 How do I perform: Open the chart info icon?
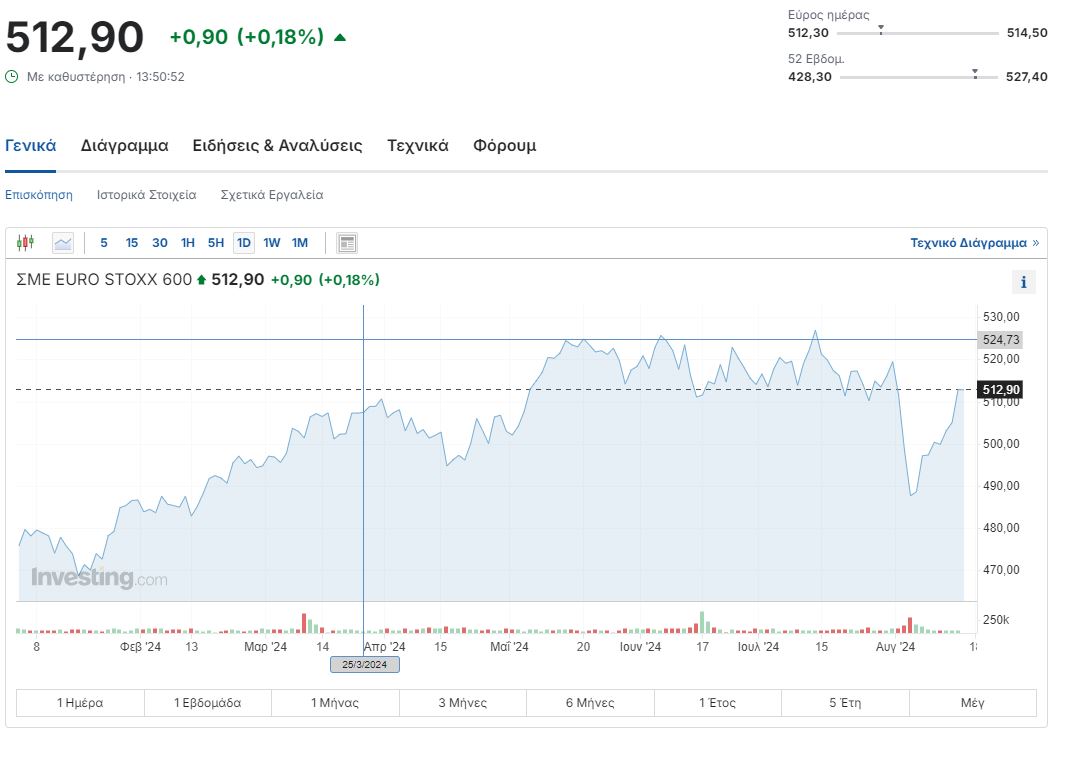(1023, 282)
